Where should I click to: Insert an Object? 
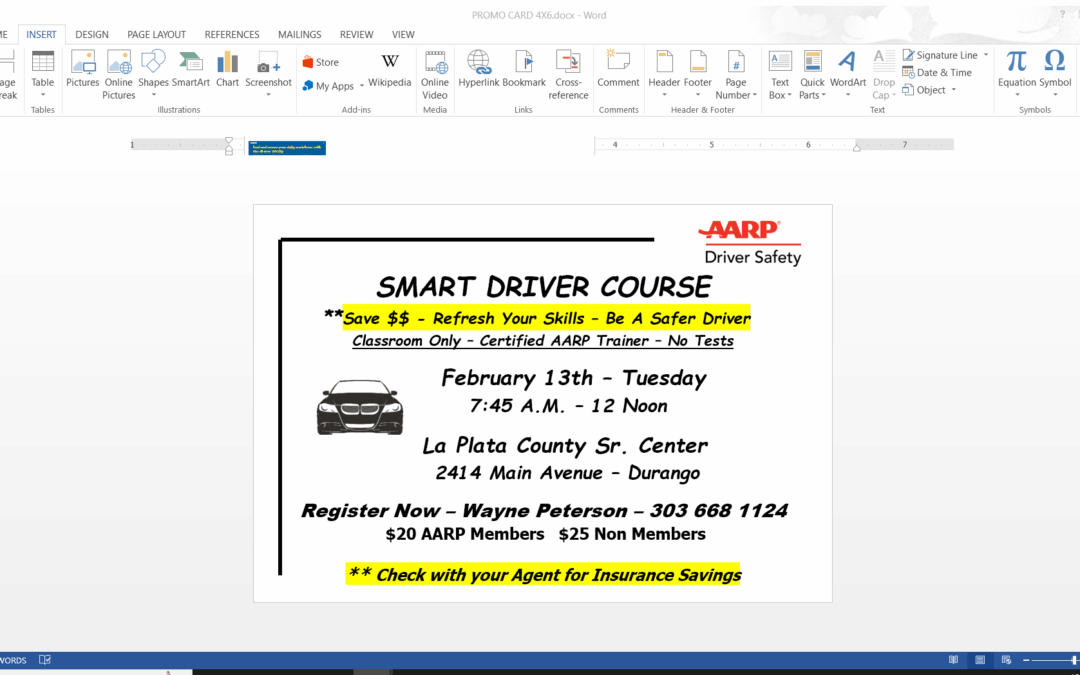tap(924, 90)
